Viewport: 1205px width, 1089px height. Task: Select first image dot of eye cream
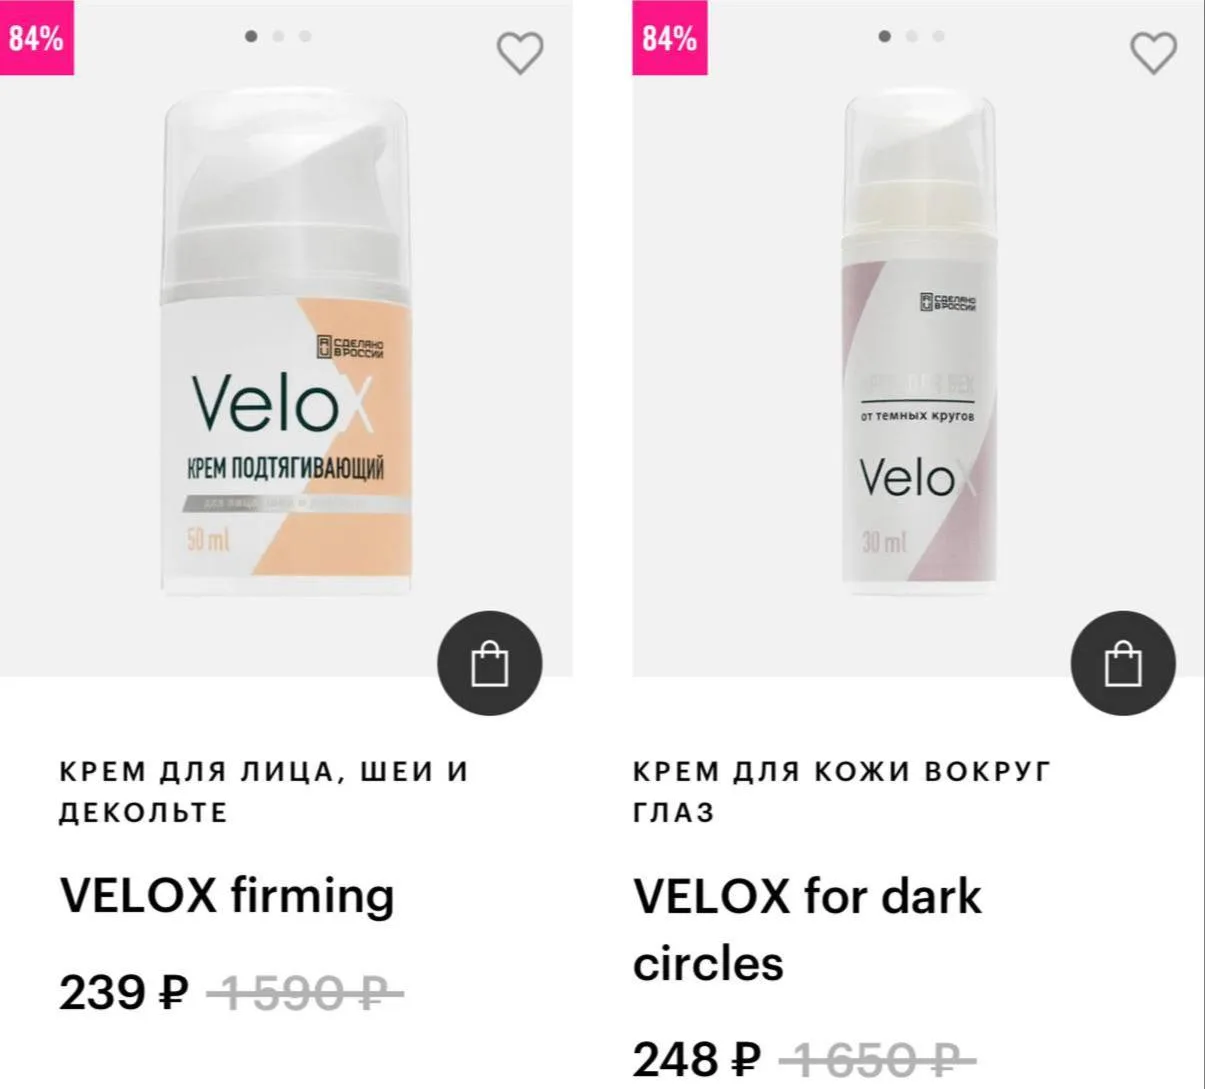884,36
